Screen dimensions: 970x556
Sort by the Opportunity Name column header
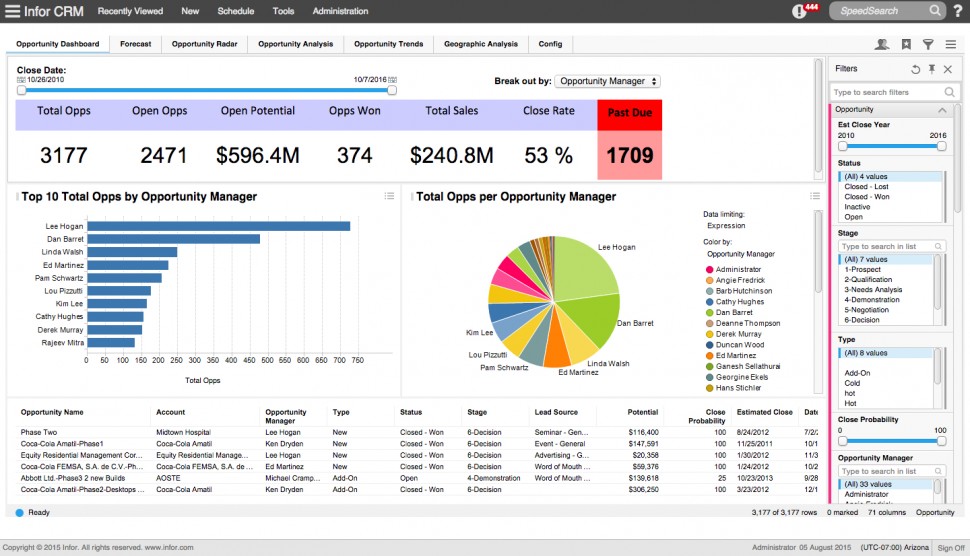tap(52, 412)
